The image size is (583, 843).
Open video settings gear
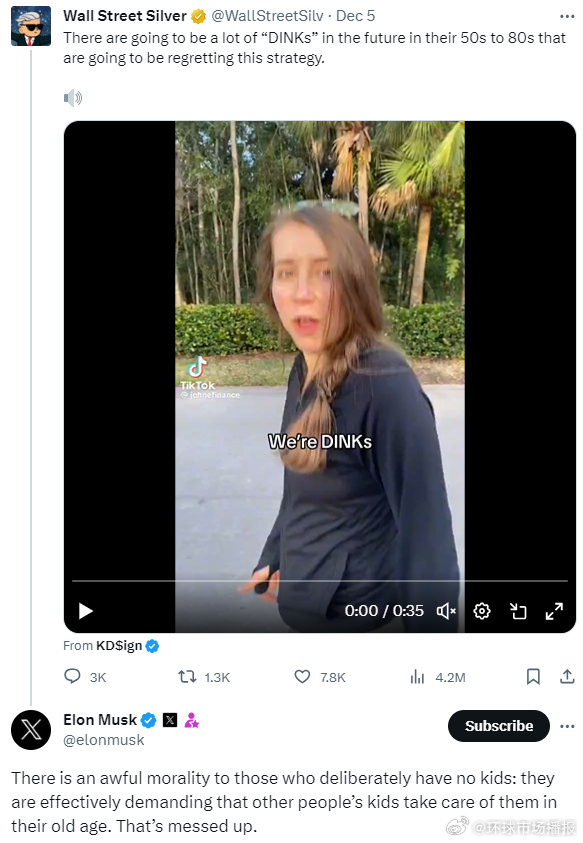481,611
